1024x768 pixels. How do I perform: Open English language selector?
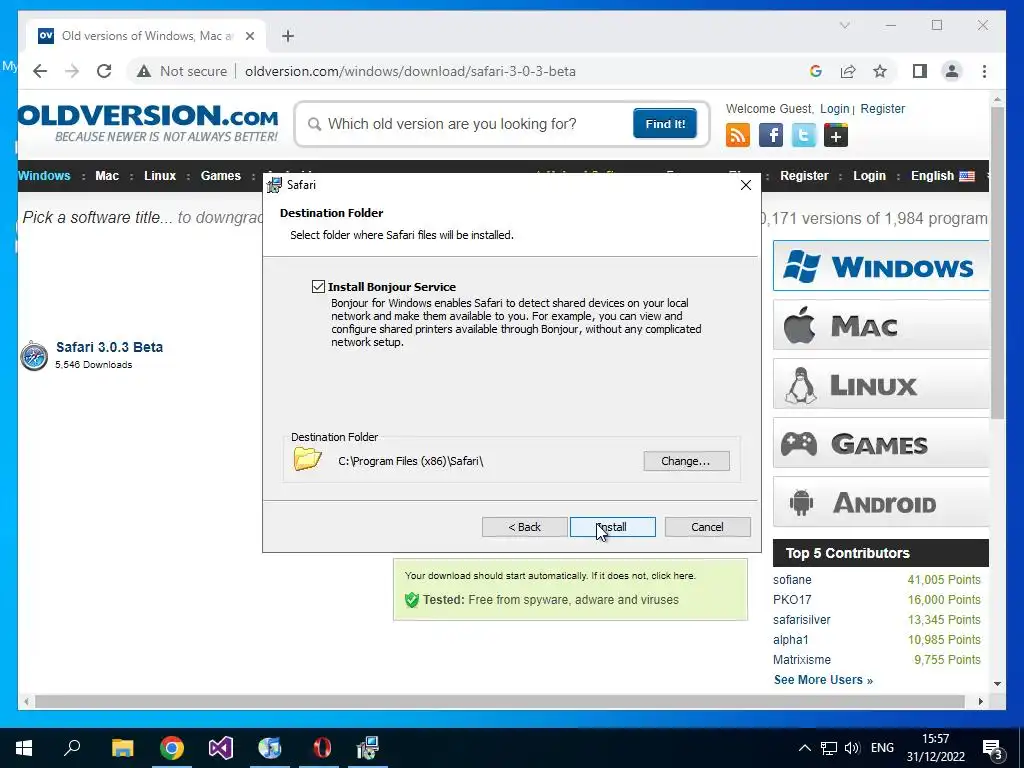tap(942, 176)
